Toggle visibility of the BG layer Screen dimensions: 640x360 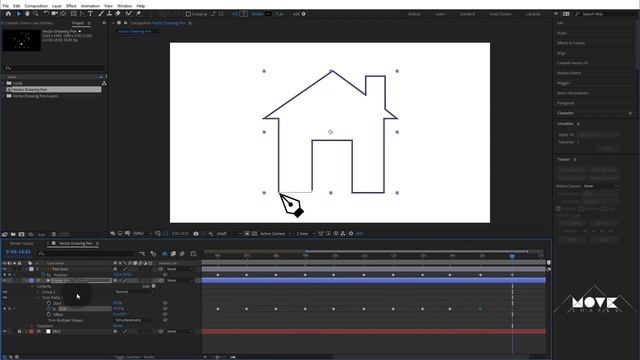[x=4, y=331]
